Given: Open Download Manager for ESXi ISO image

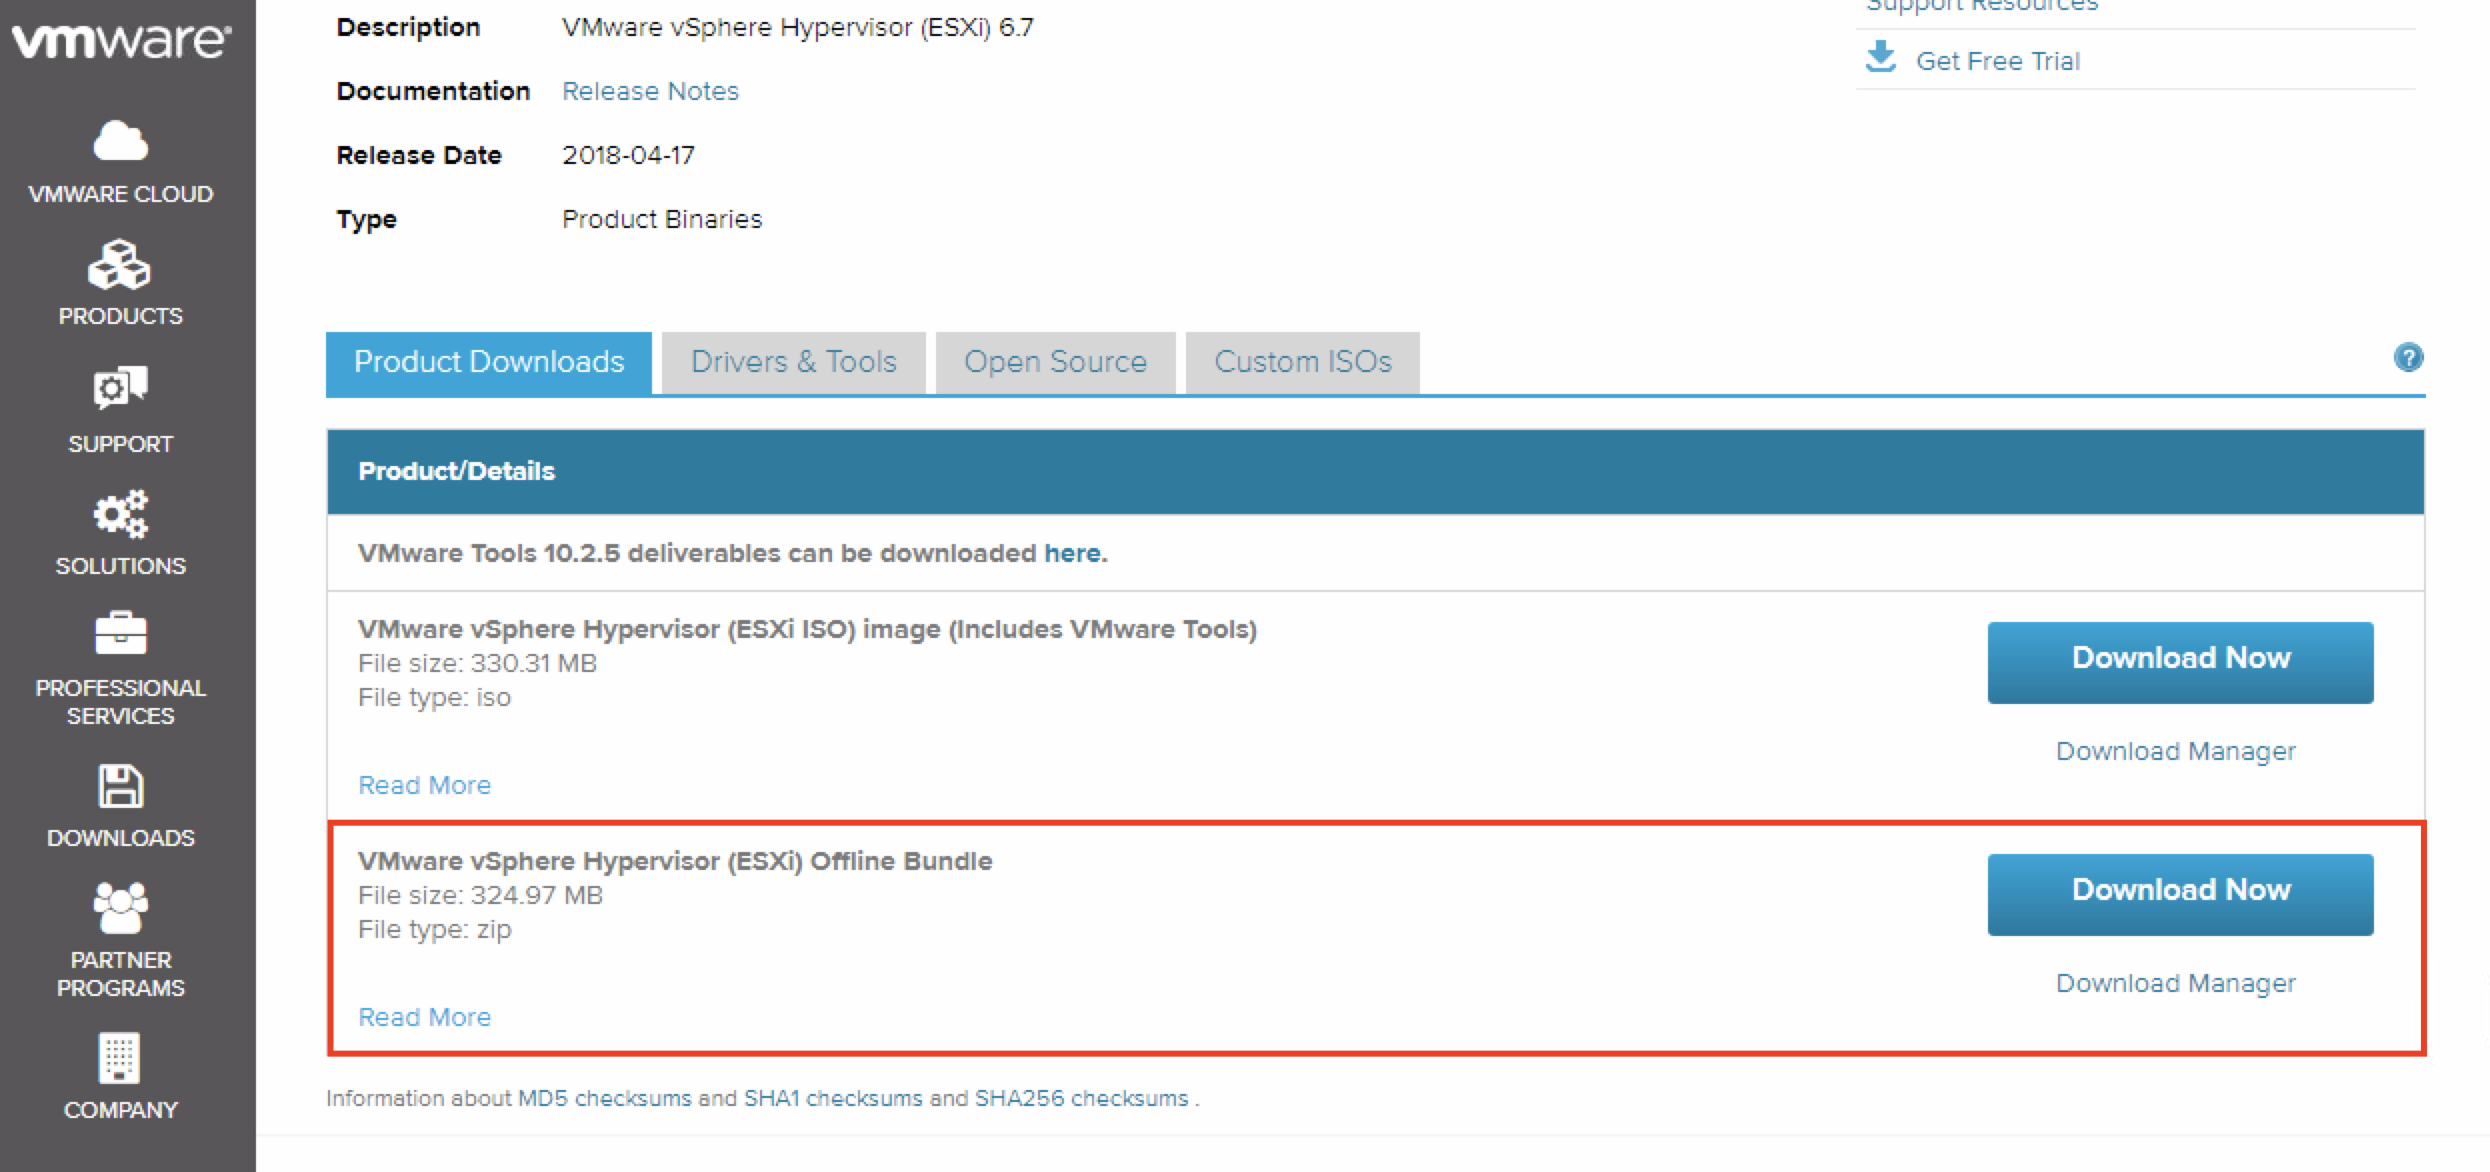Looking at the screenshot, I should (x=2176, y=751).
